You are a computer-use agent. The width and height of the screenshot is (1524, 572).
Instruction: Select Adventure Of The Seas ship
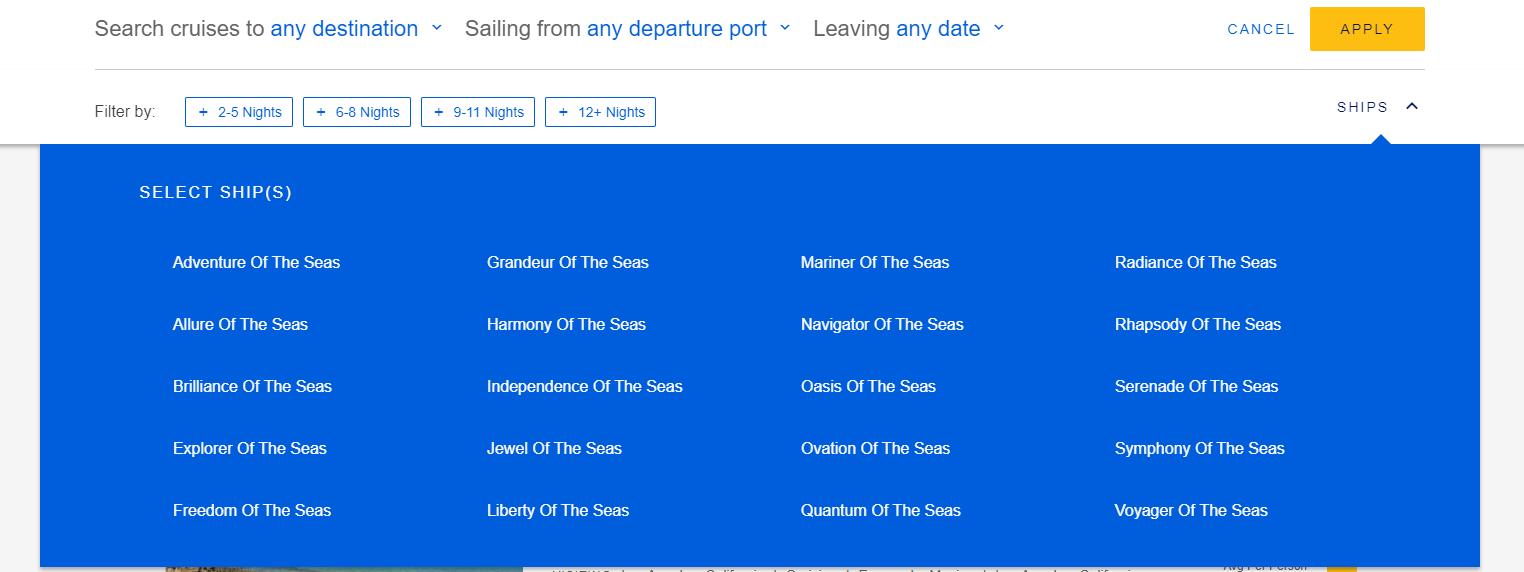(x=256, y=262)
